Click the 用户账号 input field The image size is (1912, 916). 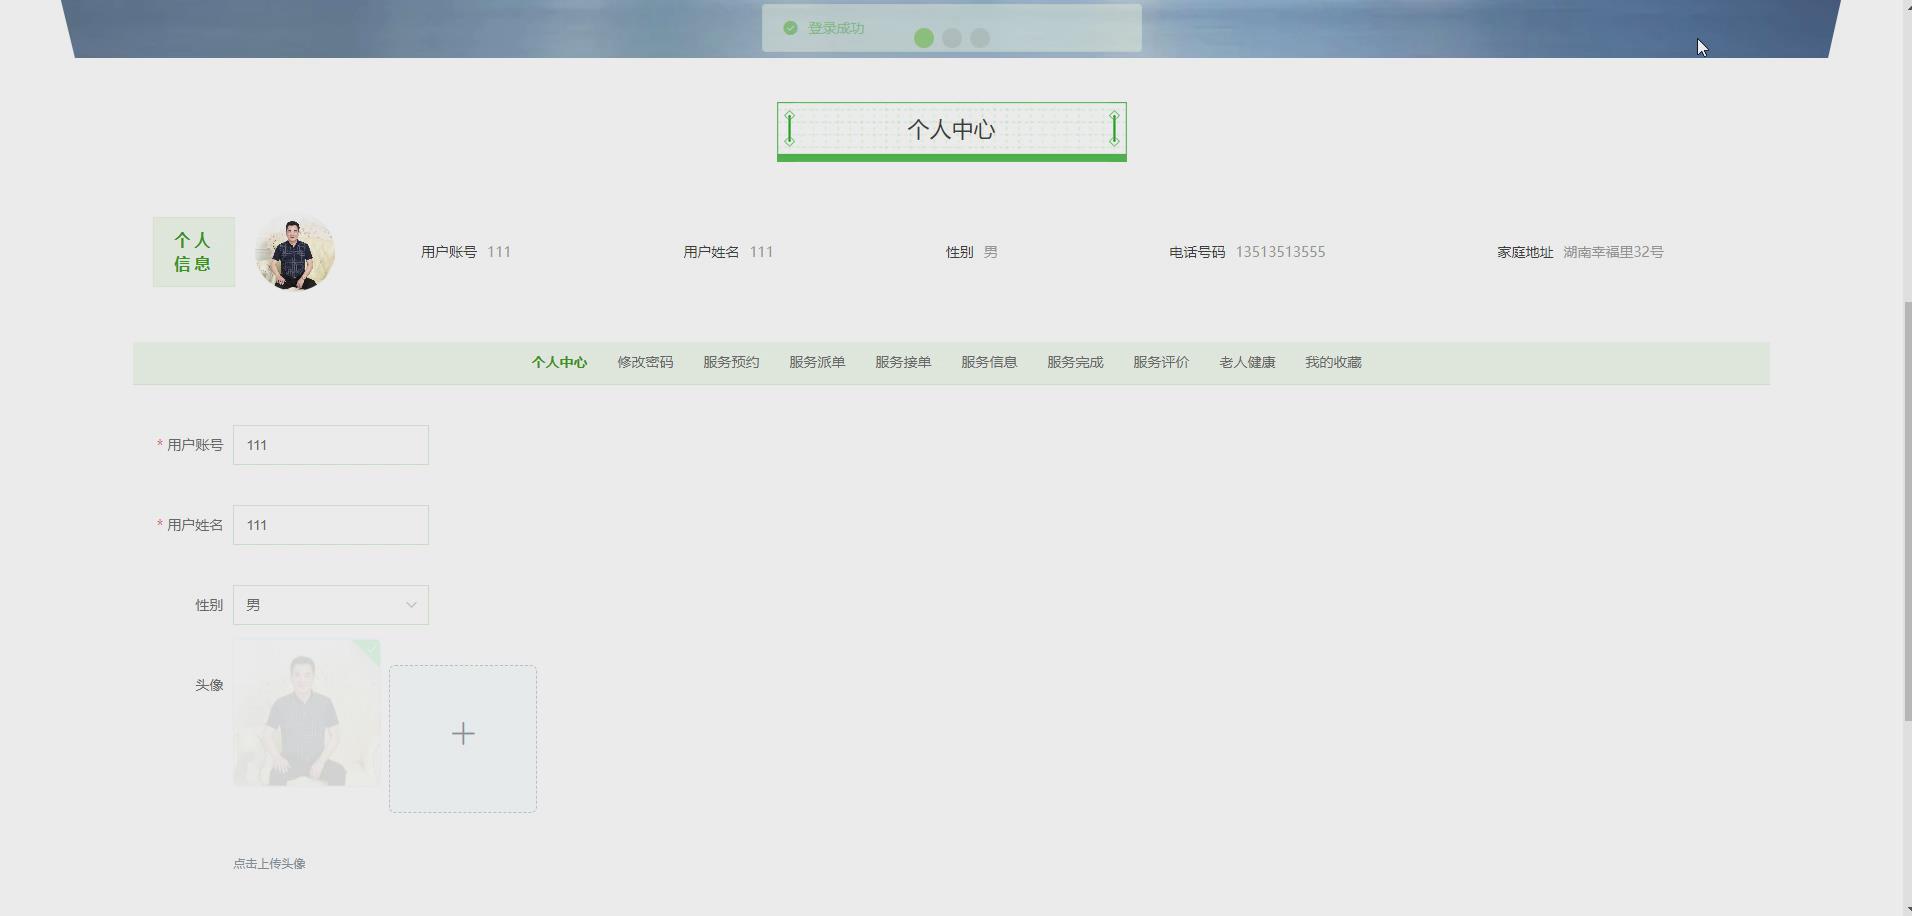pos(330,444)
